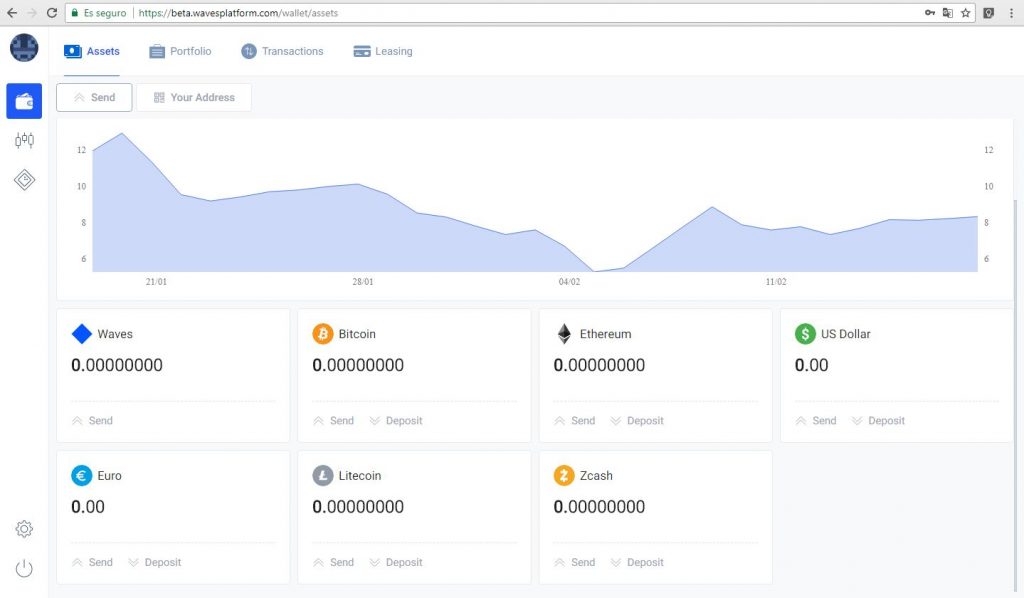Image resolution: width=1024 pixels, height=598 pixels.
Task: Click the Zcash logo icon
Action: (564, 476)
